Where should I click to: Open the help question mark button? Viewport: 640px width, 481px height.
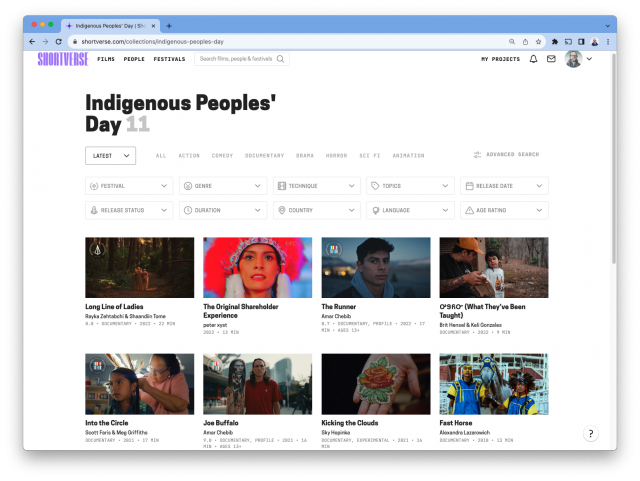(591, 434)
